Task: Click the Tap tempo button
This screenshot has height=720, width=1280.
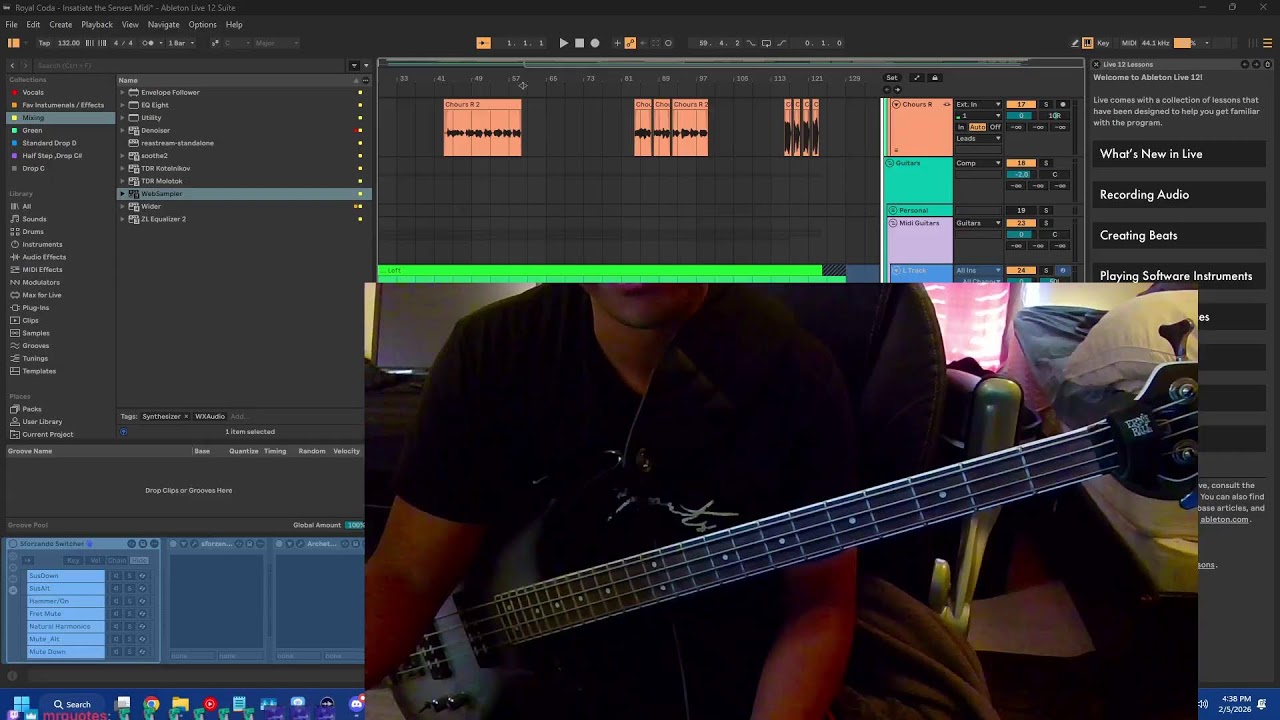Action: (x=44, y=43)
